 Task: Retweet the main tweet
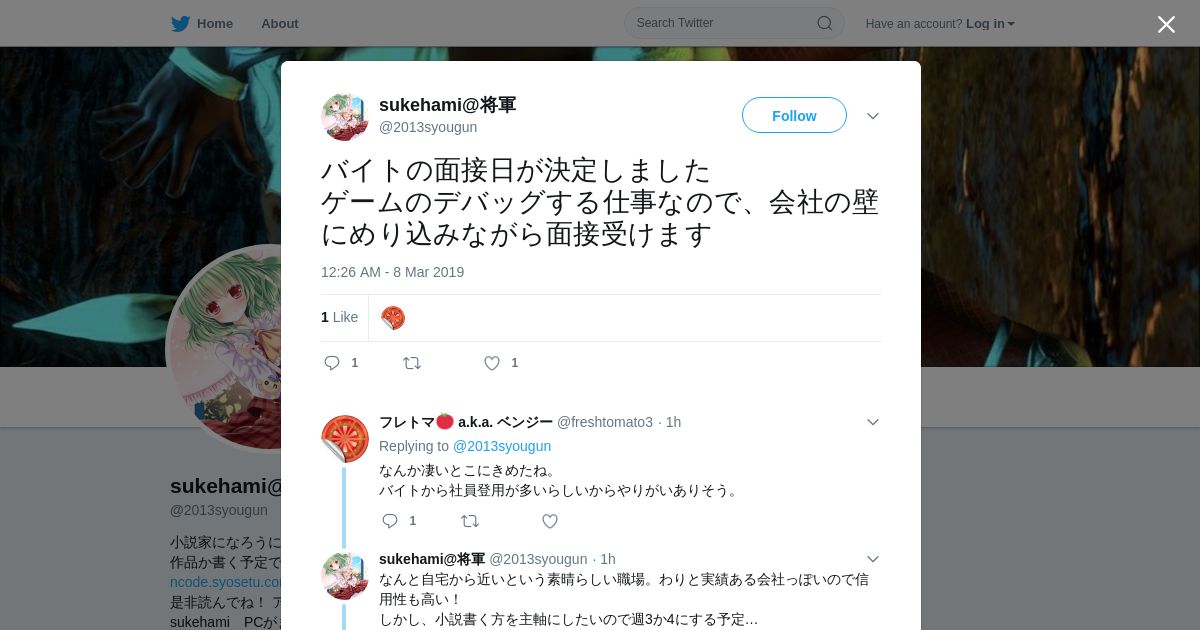[x=412, y=363]
